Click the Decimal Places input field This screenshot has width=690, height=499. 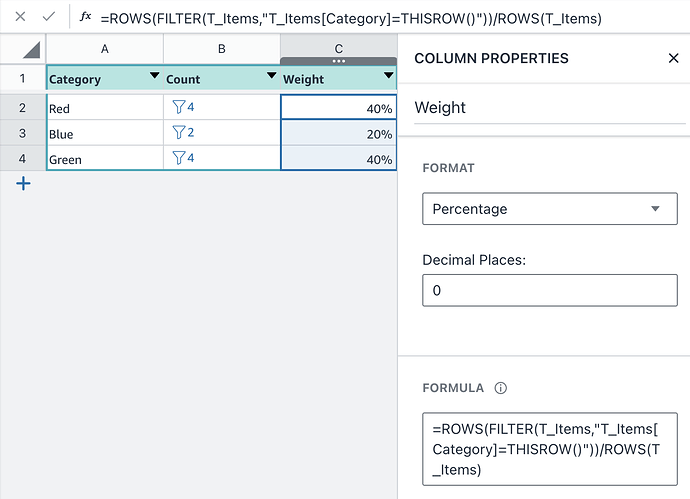pyautogui.click(x=549, y=290)
